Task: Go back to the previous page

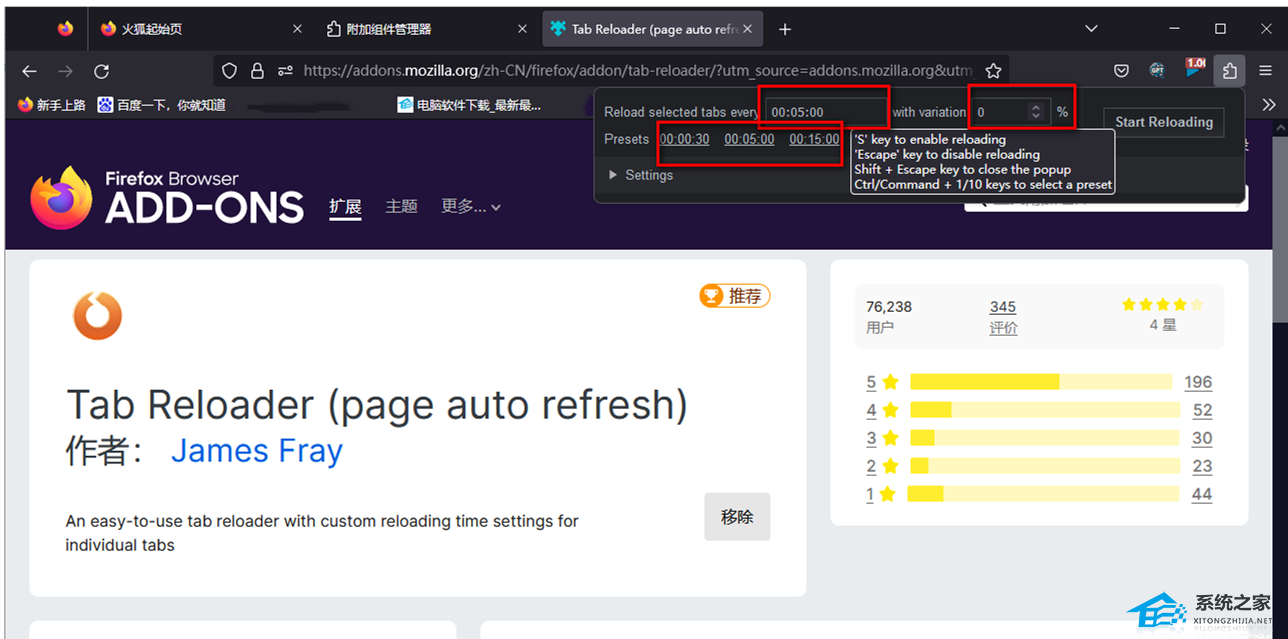Action: [x=29, y=71]
